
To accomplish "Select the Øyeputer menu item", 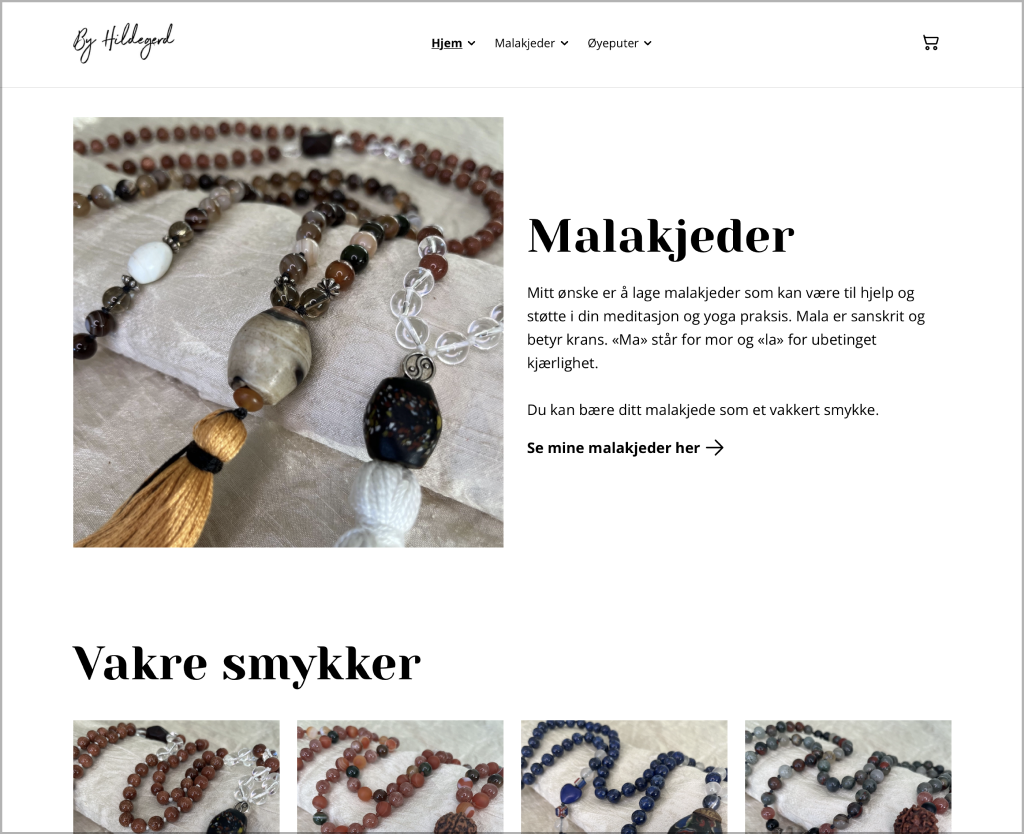I will [613, 43].
